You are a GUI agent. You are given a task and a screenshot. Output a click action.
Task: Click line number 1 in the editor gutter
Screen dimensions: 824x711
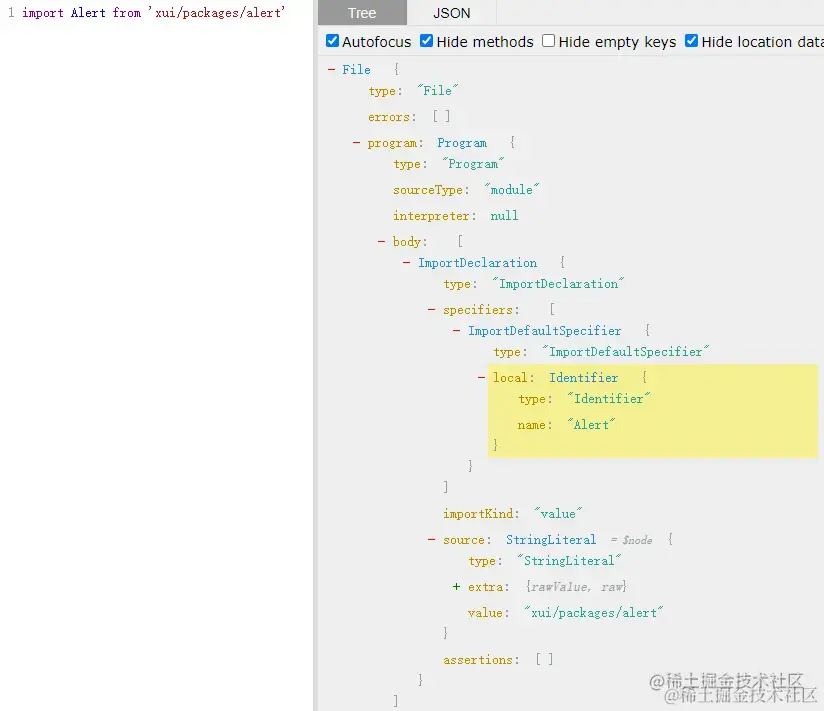[x=11, y=13]
